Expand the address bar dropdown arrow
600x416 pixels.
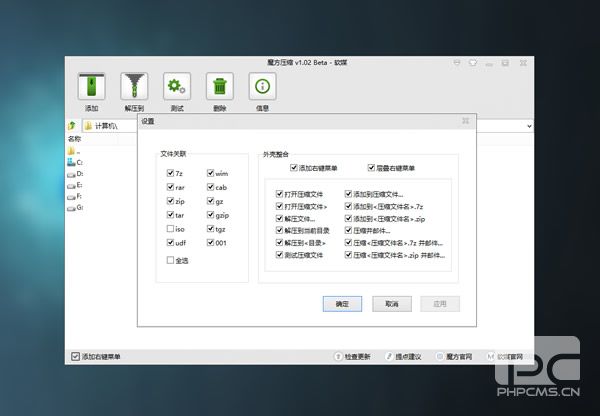pos(529,126)
